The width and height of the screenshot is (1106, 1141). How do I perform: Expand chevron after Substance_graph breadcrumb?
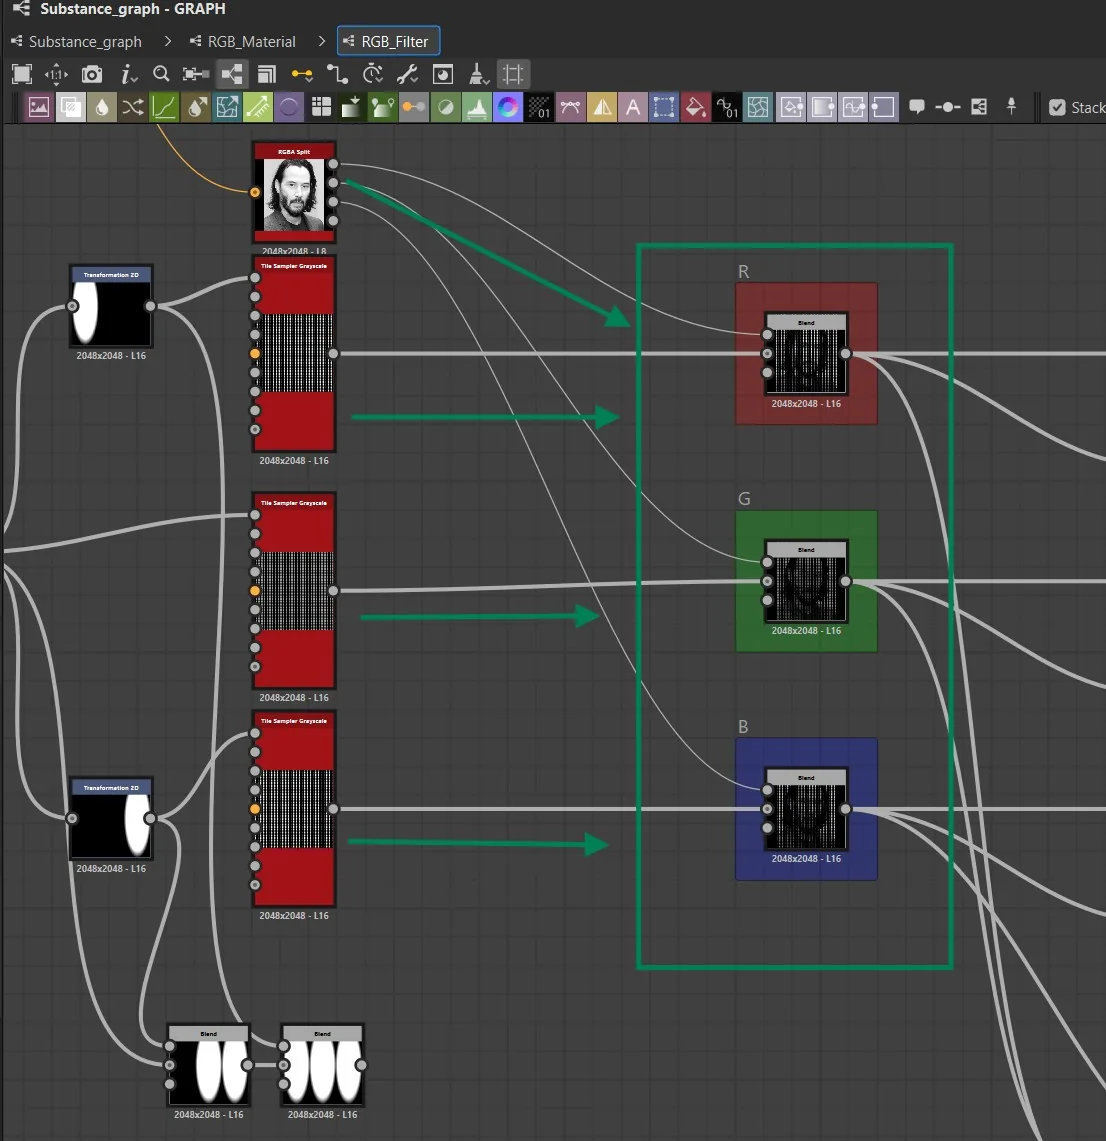point(167,41)
